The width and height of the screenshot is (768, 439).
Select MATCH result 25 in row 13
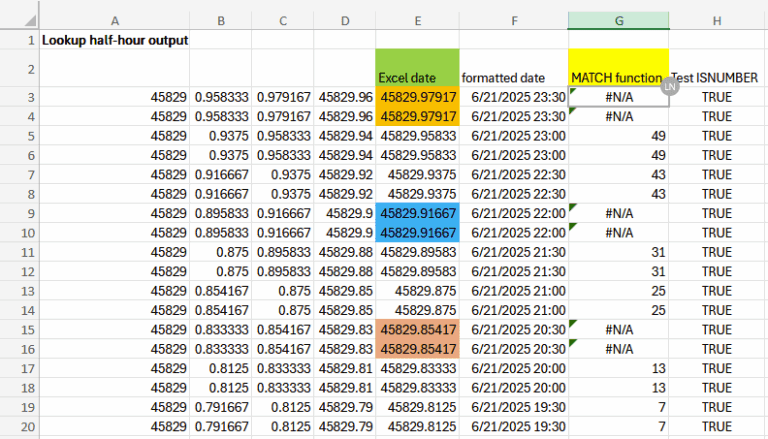619,291
